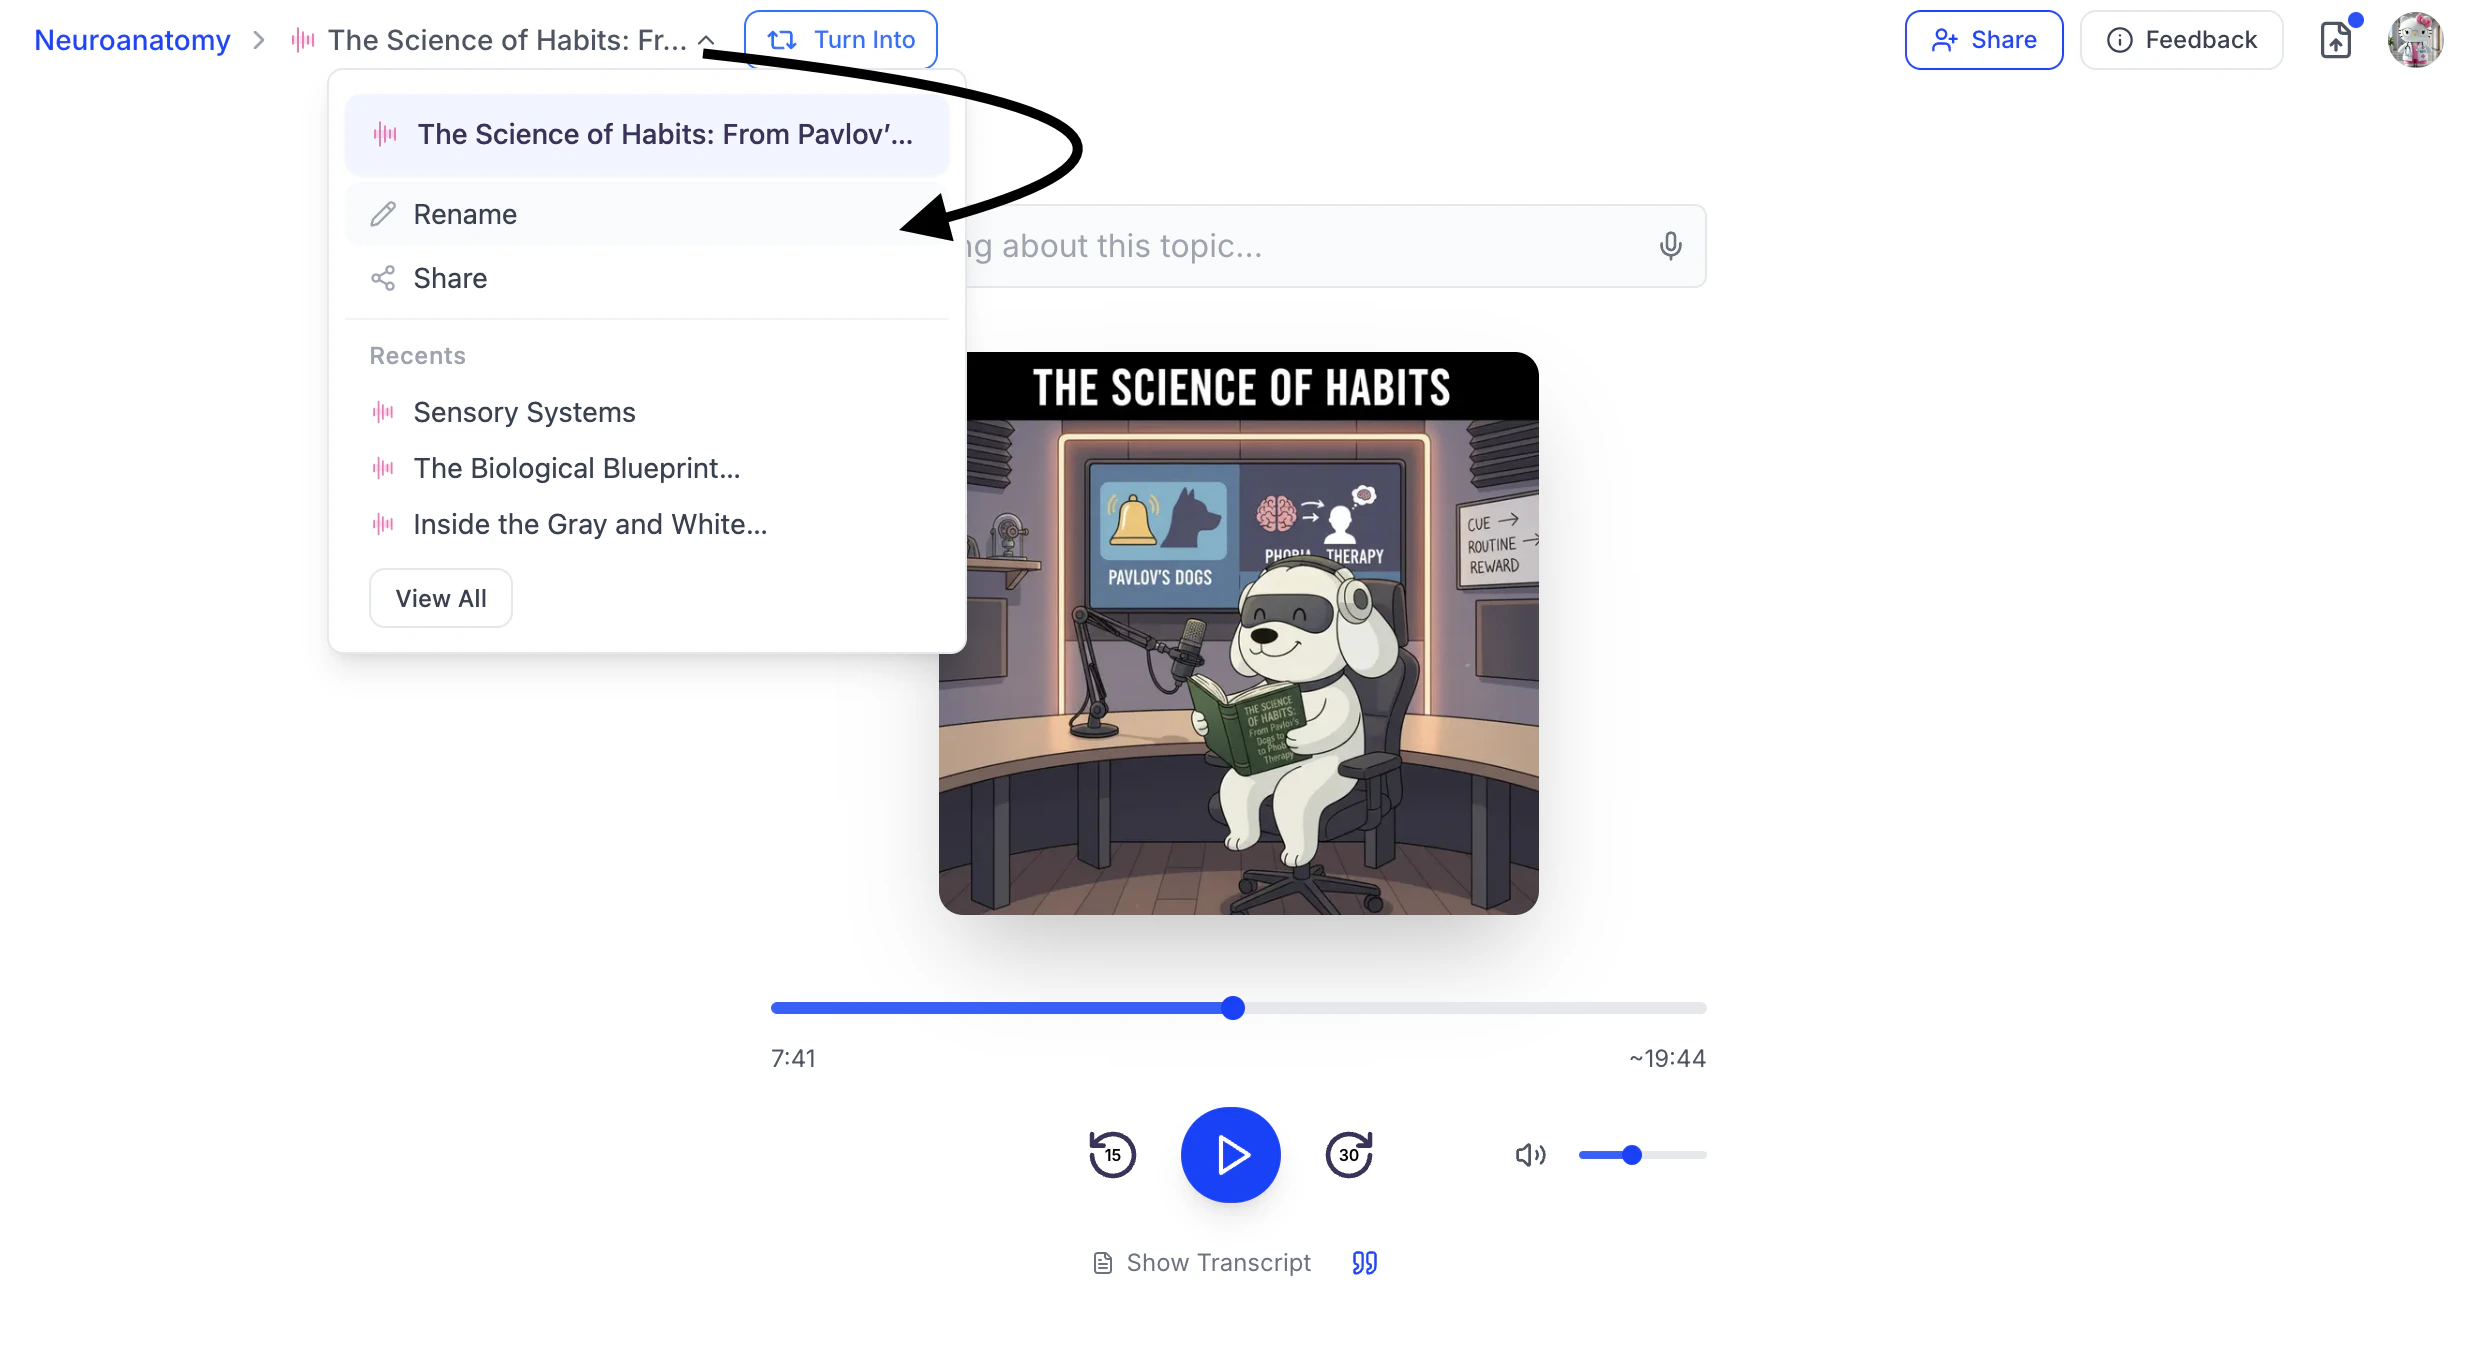Open The Biological Blueprint recent item
Screen dimensions: 2474x1370
(x=576, y=468)
